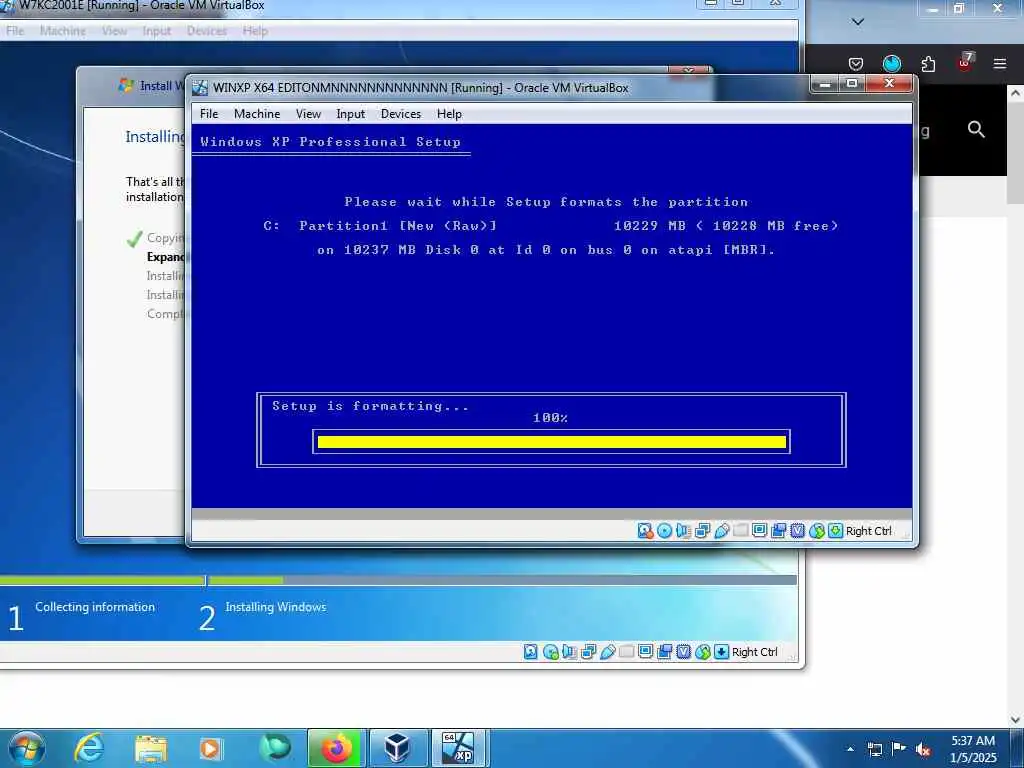This screenshot has height=768, width=1024.
Task: Open View menu in WINXP VirtualBox window
Action: coord(308,114)
